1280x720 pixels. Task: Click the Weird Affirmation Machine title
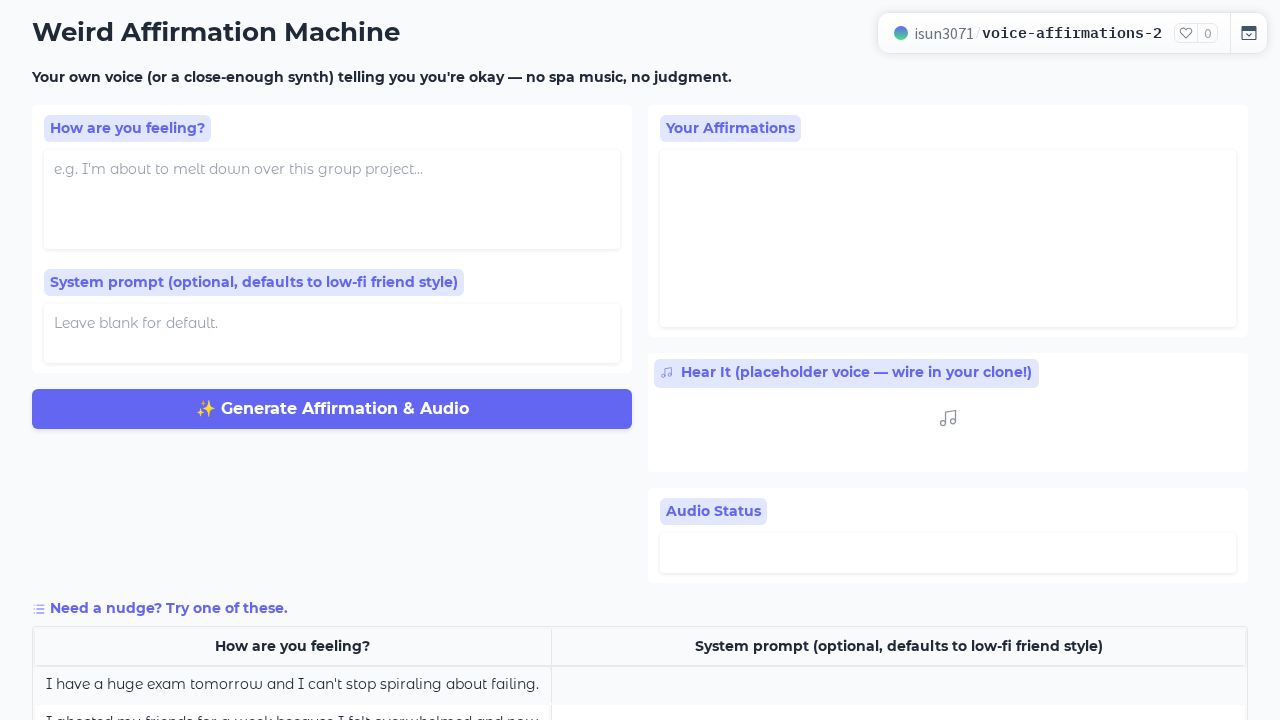pos(216,32)
